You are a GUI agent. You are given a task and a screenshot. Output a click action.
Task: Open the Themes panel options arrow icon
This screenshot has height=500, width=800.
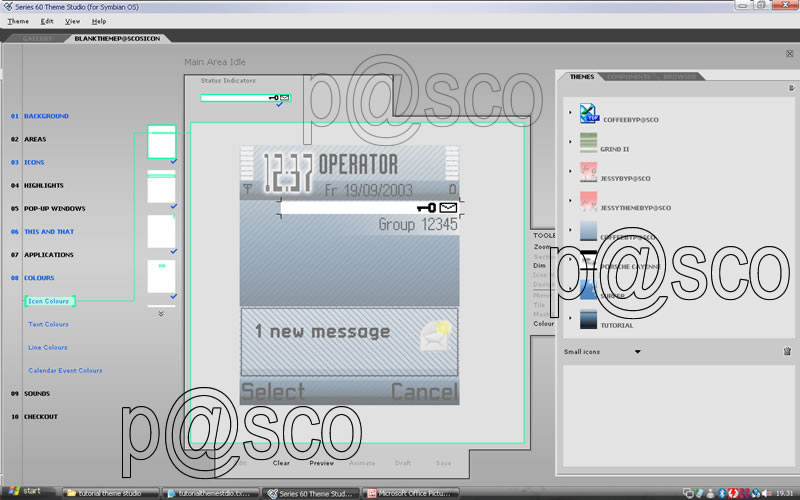point(791,88)
